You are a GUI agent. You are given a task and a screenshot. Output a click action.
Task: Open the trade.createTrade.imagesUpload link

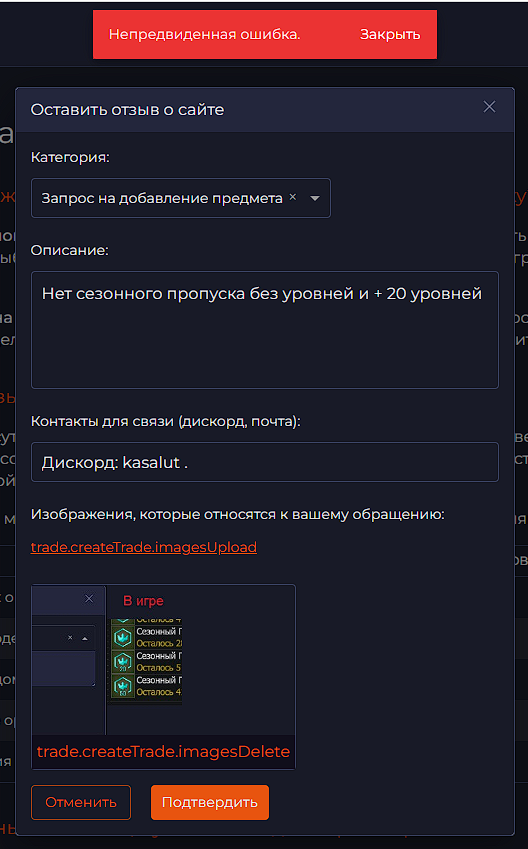tap(144, 547)
